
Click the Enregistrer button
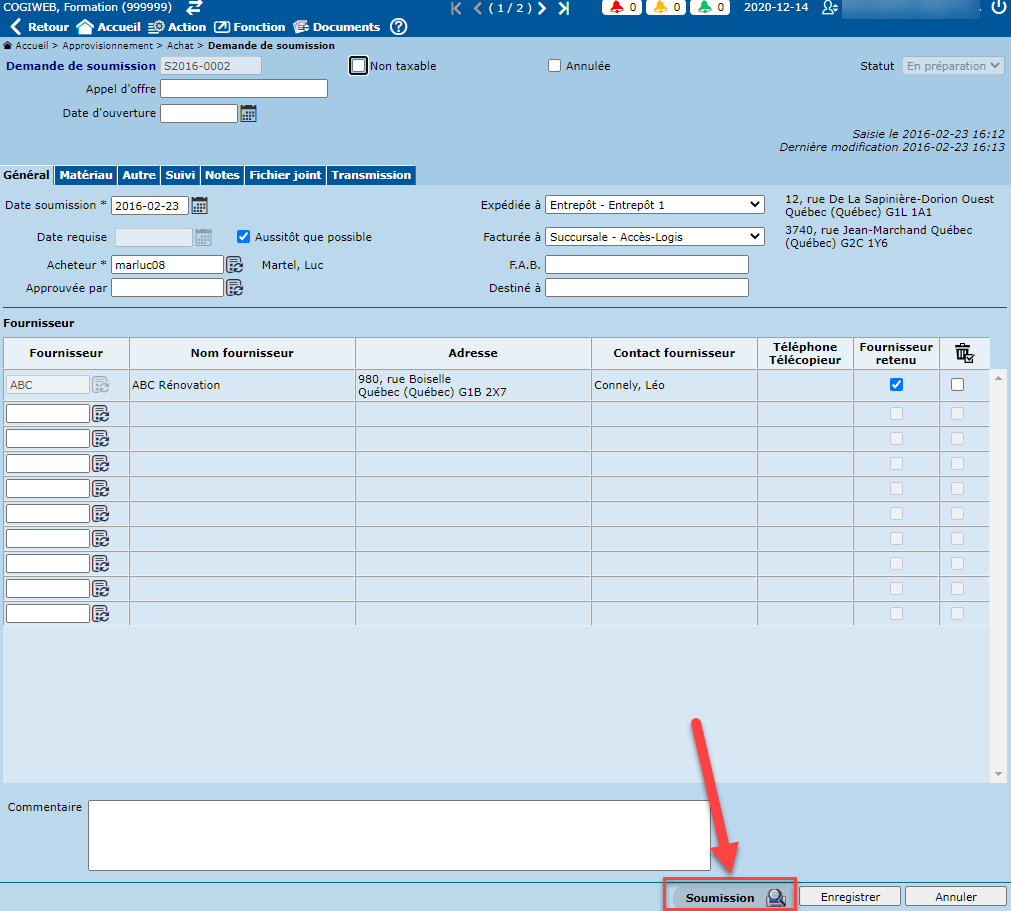coord(849,897)
